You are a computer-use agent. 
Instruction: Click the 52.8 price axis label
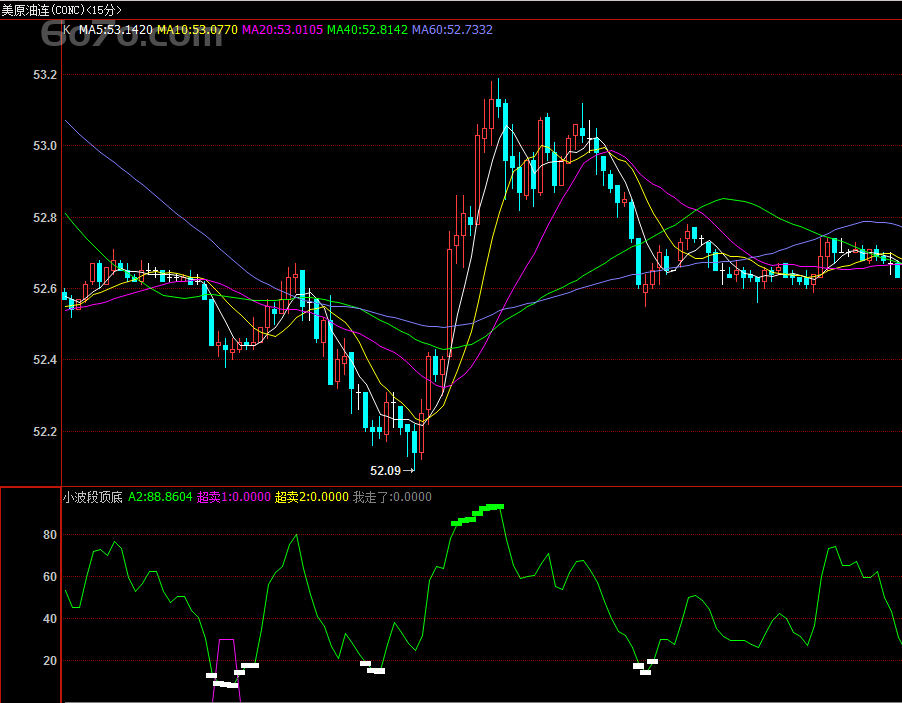45,217
